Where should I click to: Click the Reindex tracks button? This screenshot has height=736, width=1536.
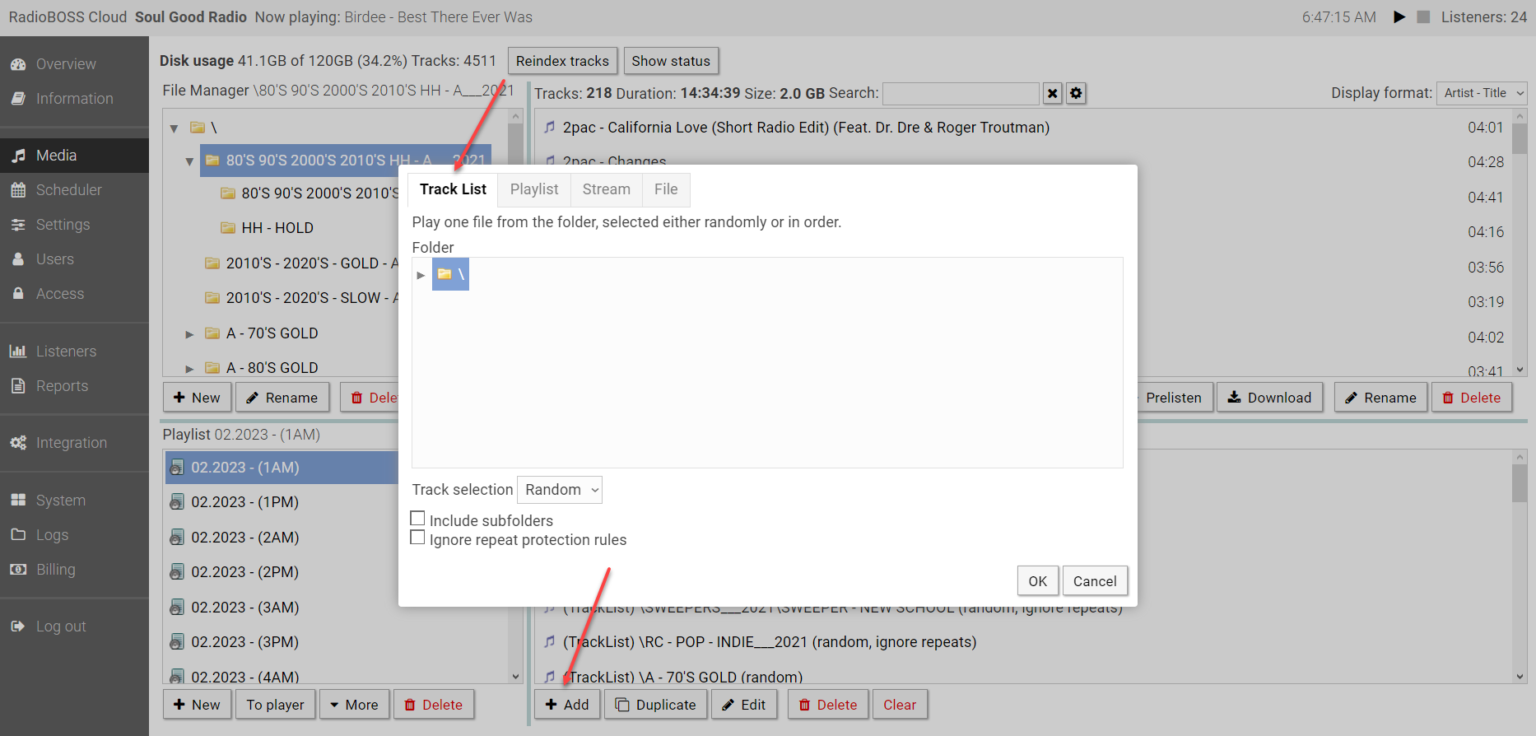click(x=562, y=60)
